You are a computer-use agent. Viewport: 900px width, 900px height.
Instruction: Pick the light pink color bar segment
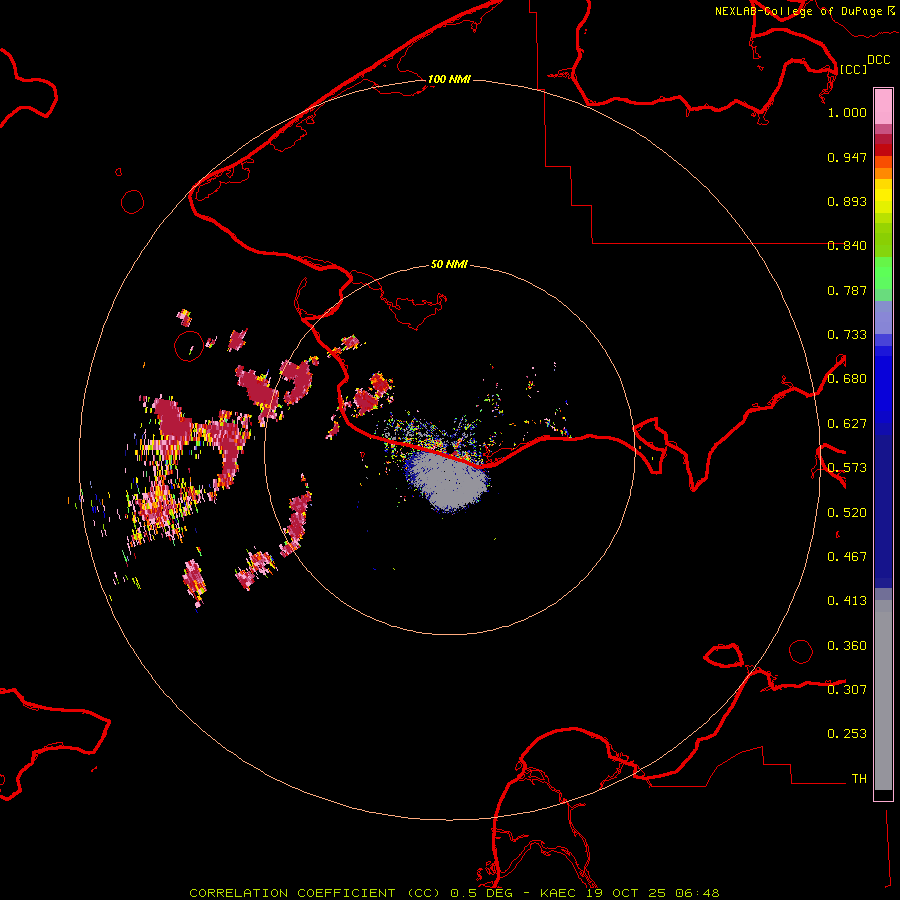(x=883, y=107)
